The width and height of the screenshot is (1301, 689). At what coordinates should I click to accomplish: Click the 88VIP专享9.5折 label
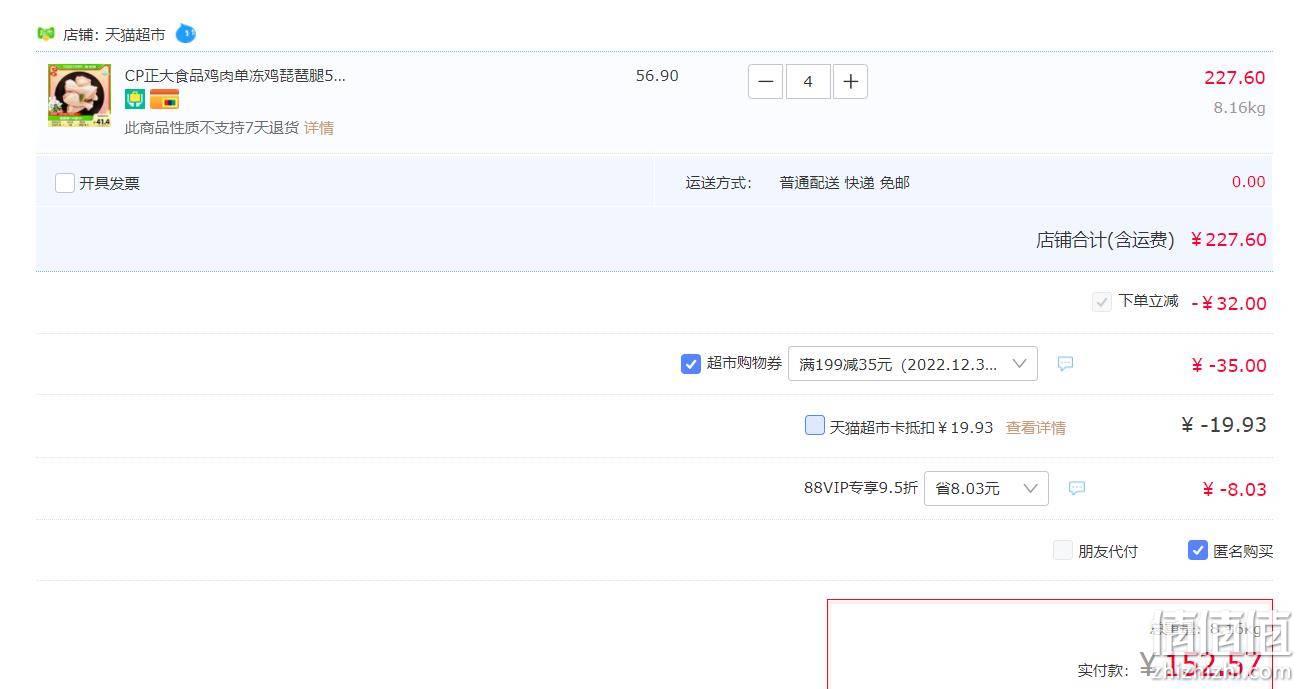click(861, 488)
